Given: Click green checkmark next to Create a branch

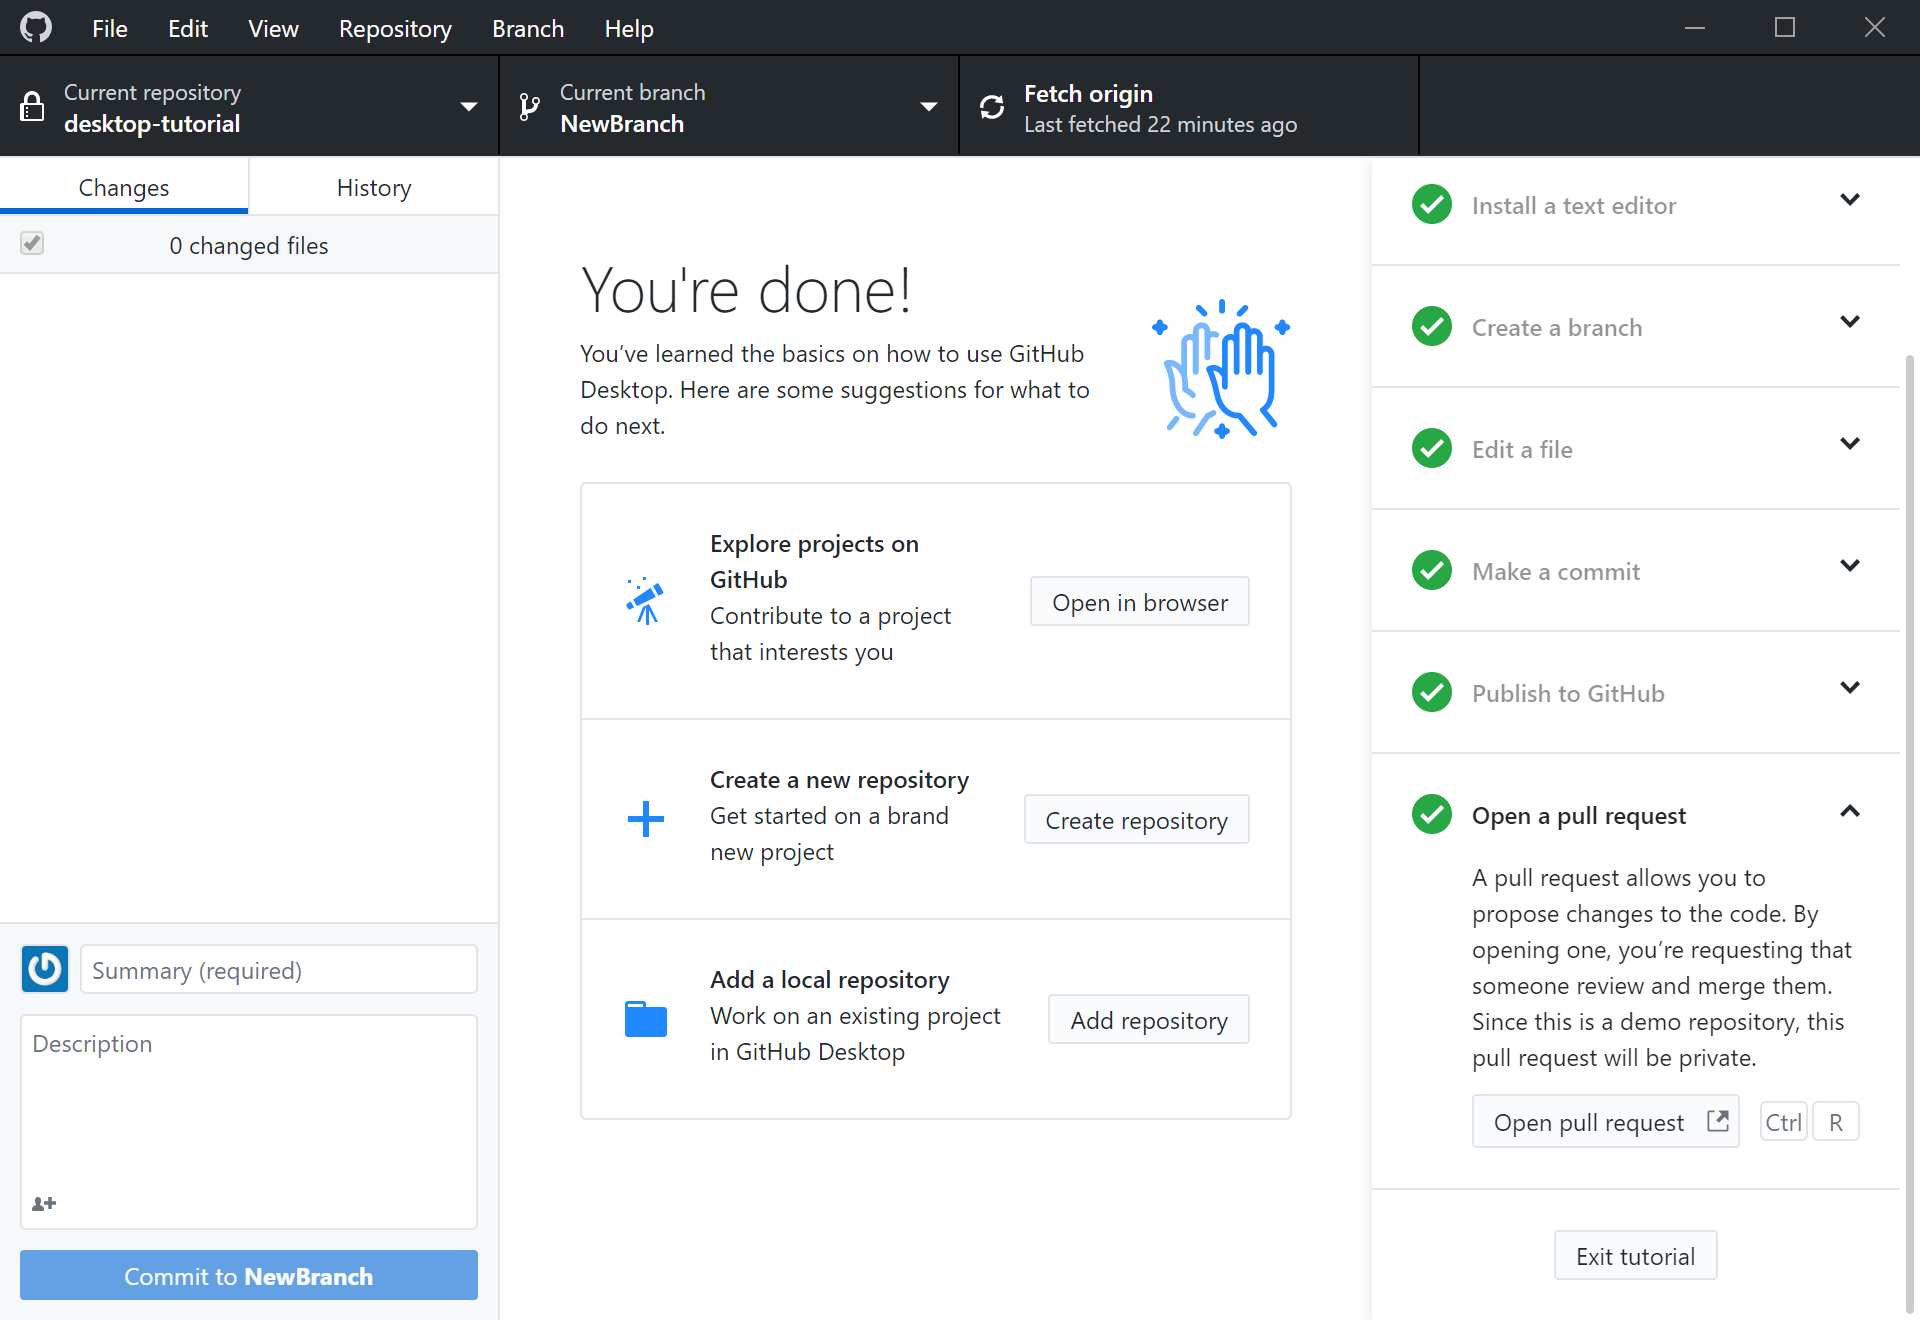Looking at the screenshot, I should tap(1432, 326).
